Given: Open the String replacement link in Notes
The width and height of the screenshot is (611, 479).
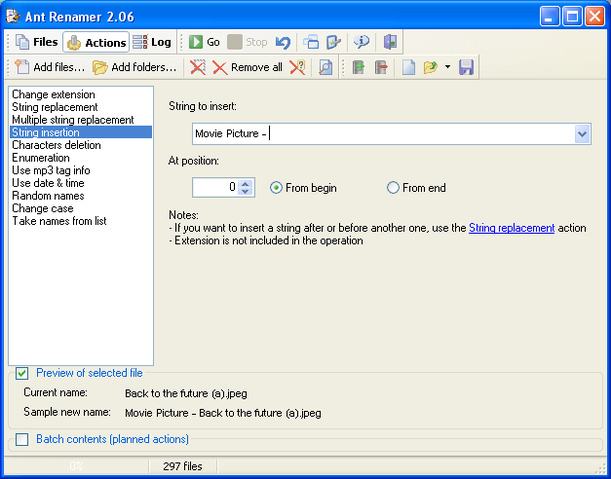Looking at the screenshot, I should pyautogui.click(x=512, y=228).
